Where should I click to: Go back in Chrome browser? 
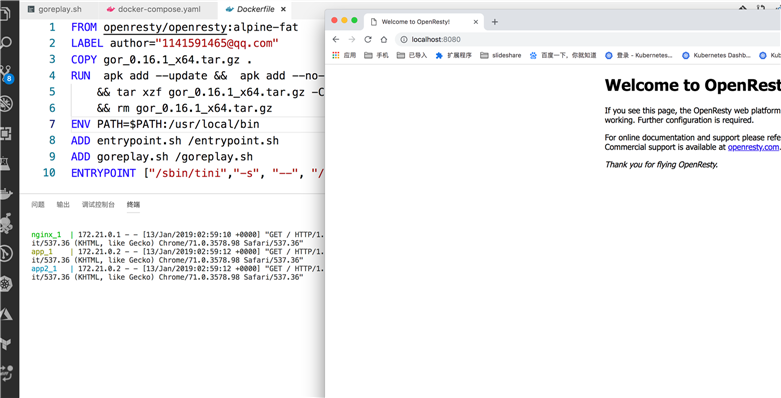(x=336, y=39)
